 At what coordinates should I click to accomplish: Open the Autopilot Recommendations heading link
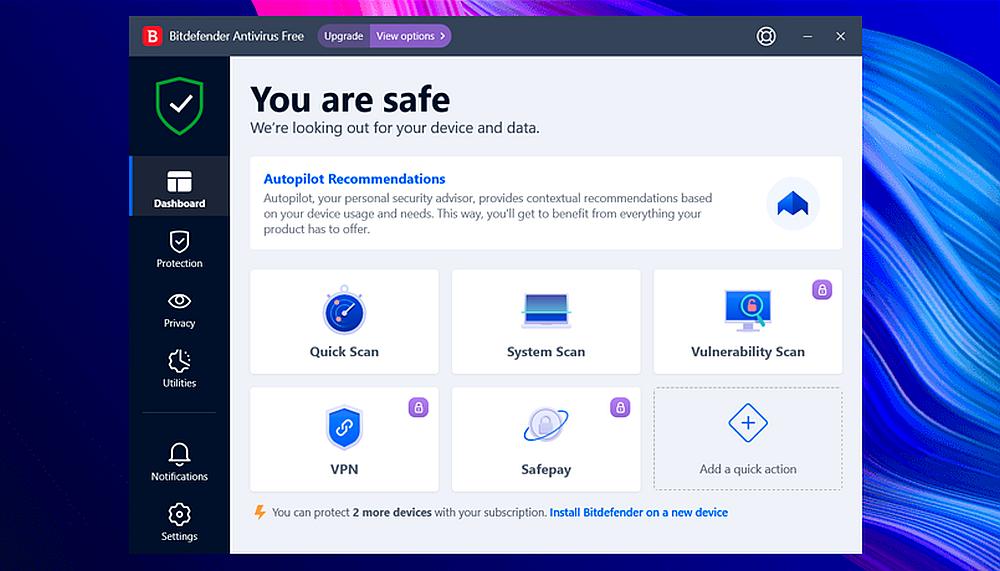(355, 179)
